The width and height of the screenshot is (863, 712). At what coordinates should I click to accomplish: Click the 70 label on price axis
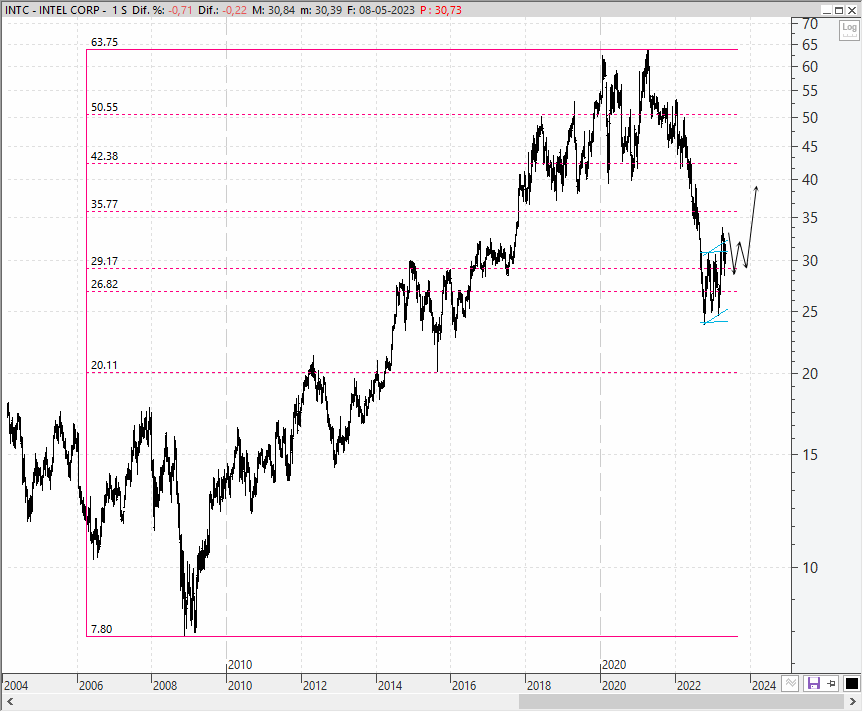[x=810, y=24]
